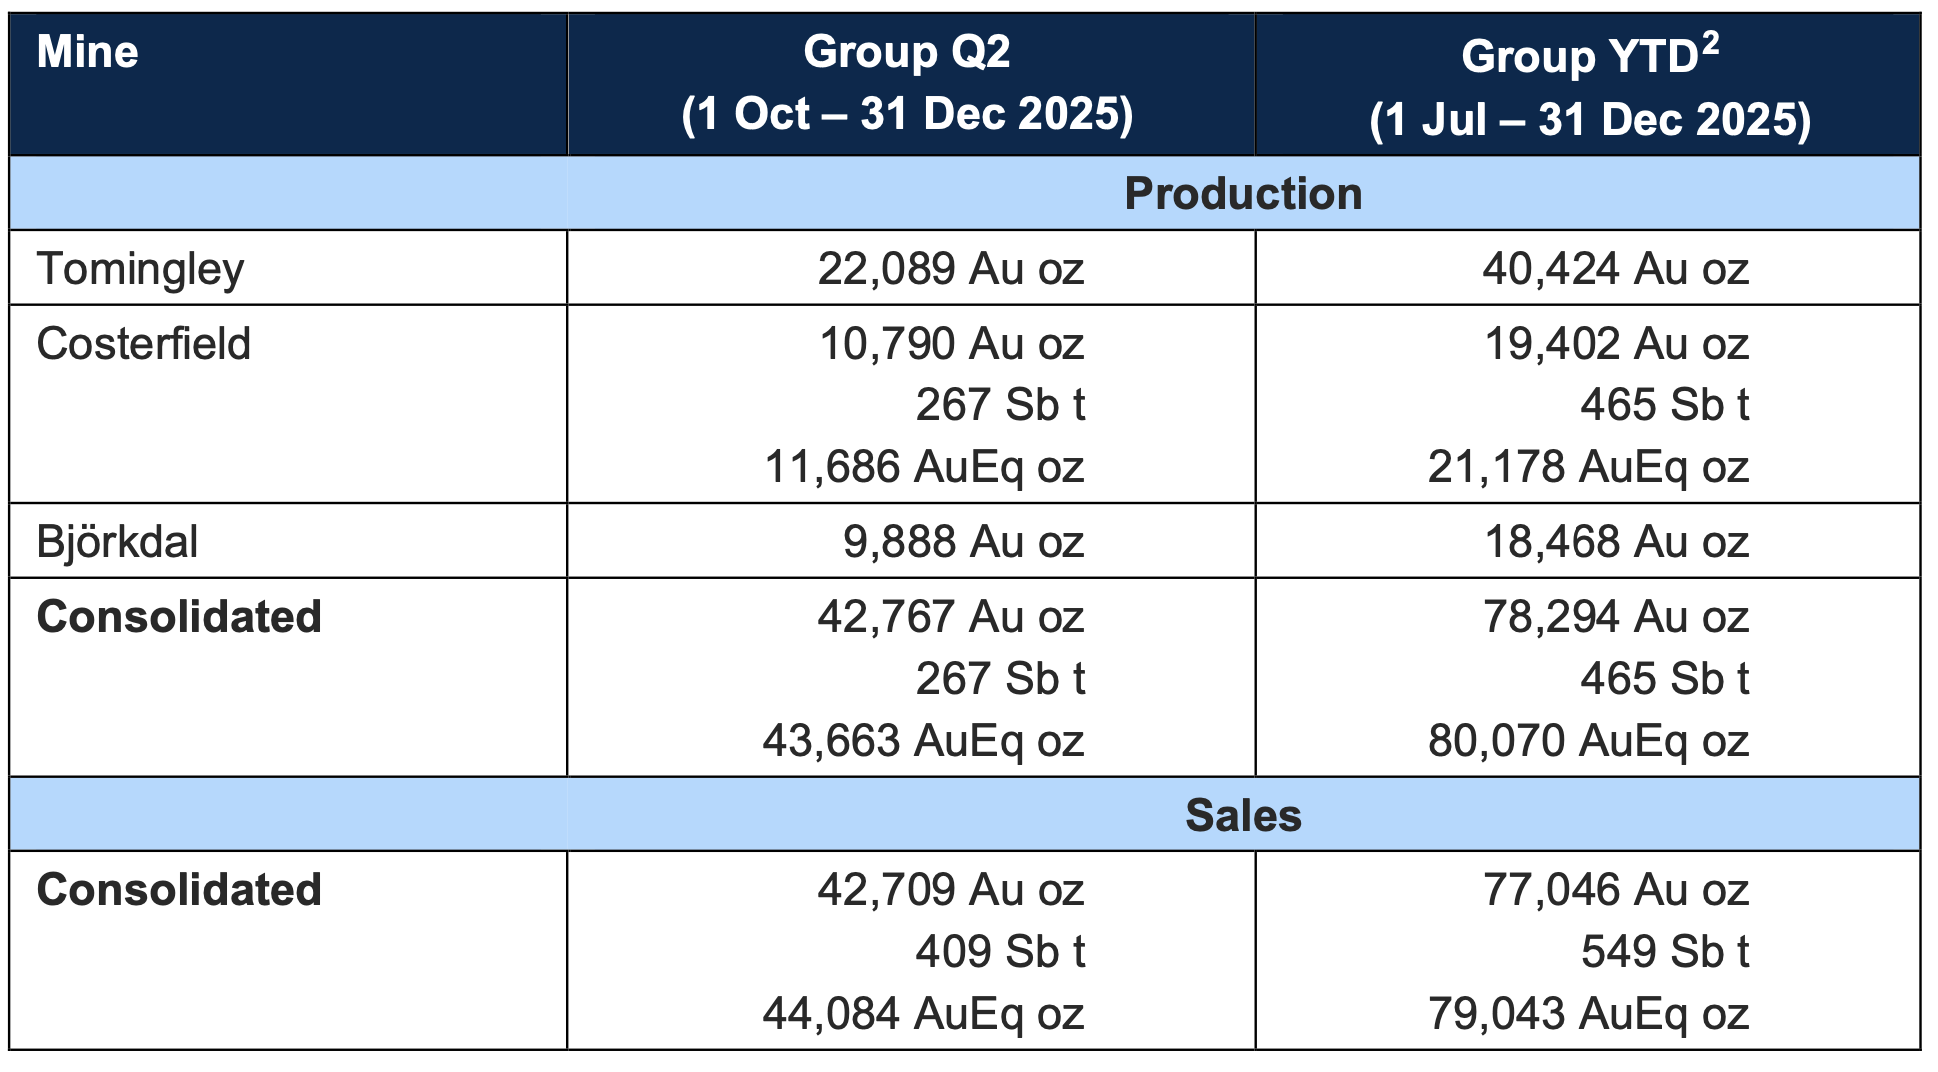
Task: Click the 409 Sb t sales value
Action: click(x=1000, y=951)
